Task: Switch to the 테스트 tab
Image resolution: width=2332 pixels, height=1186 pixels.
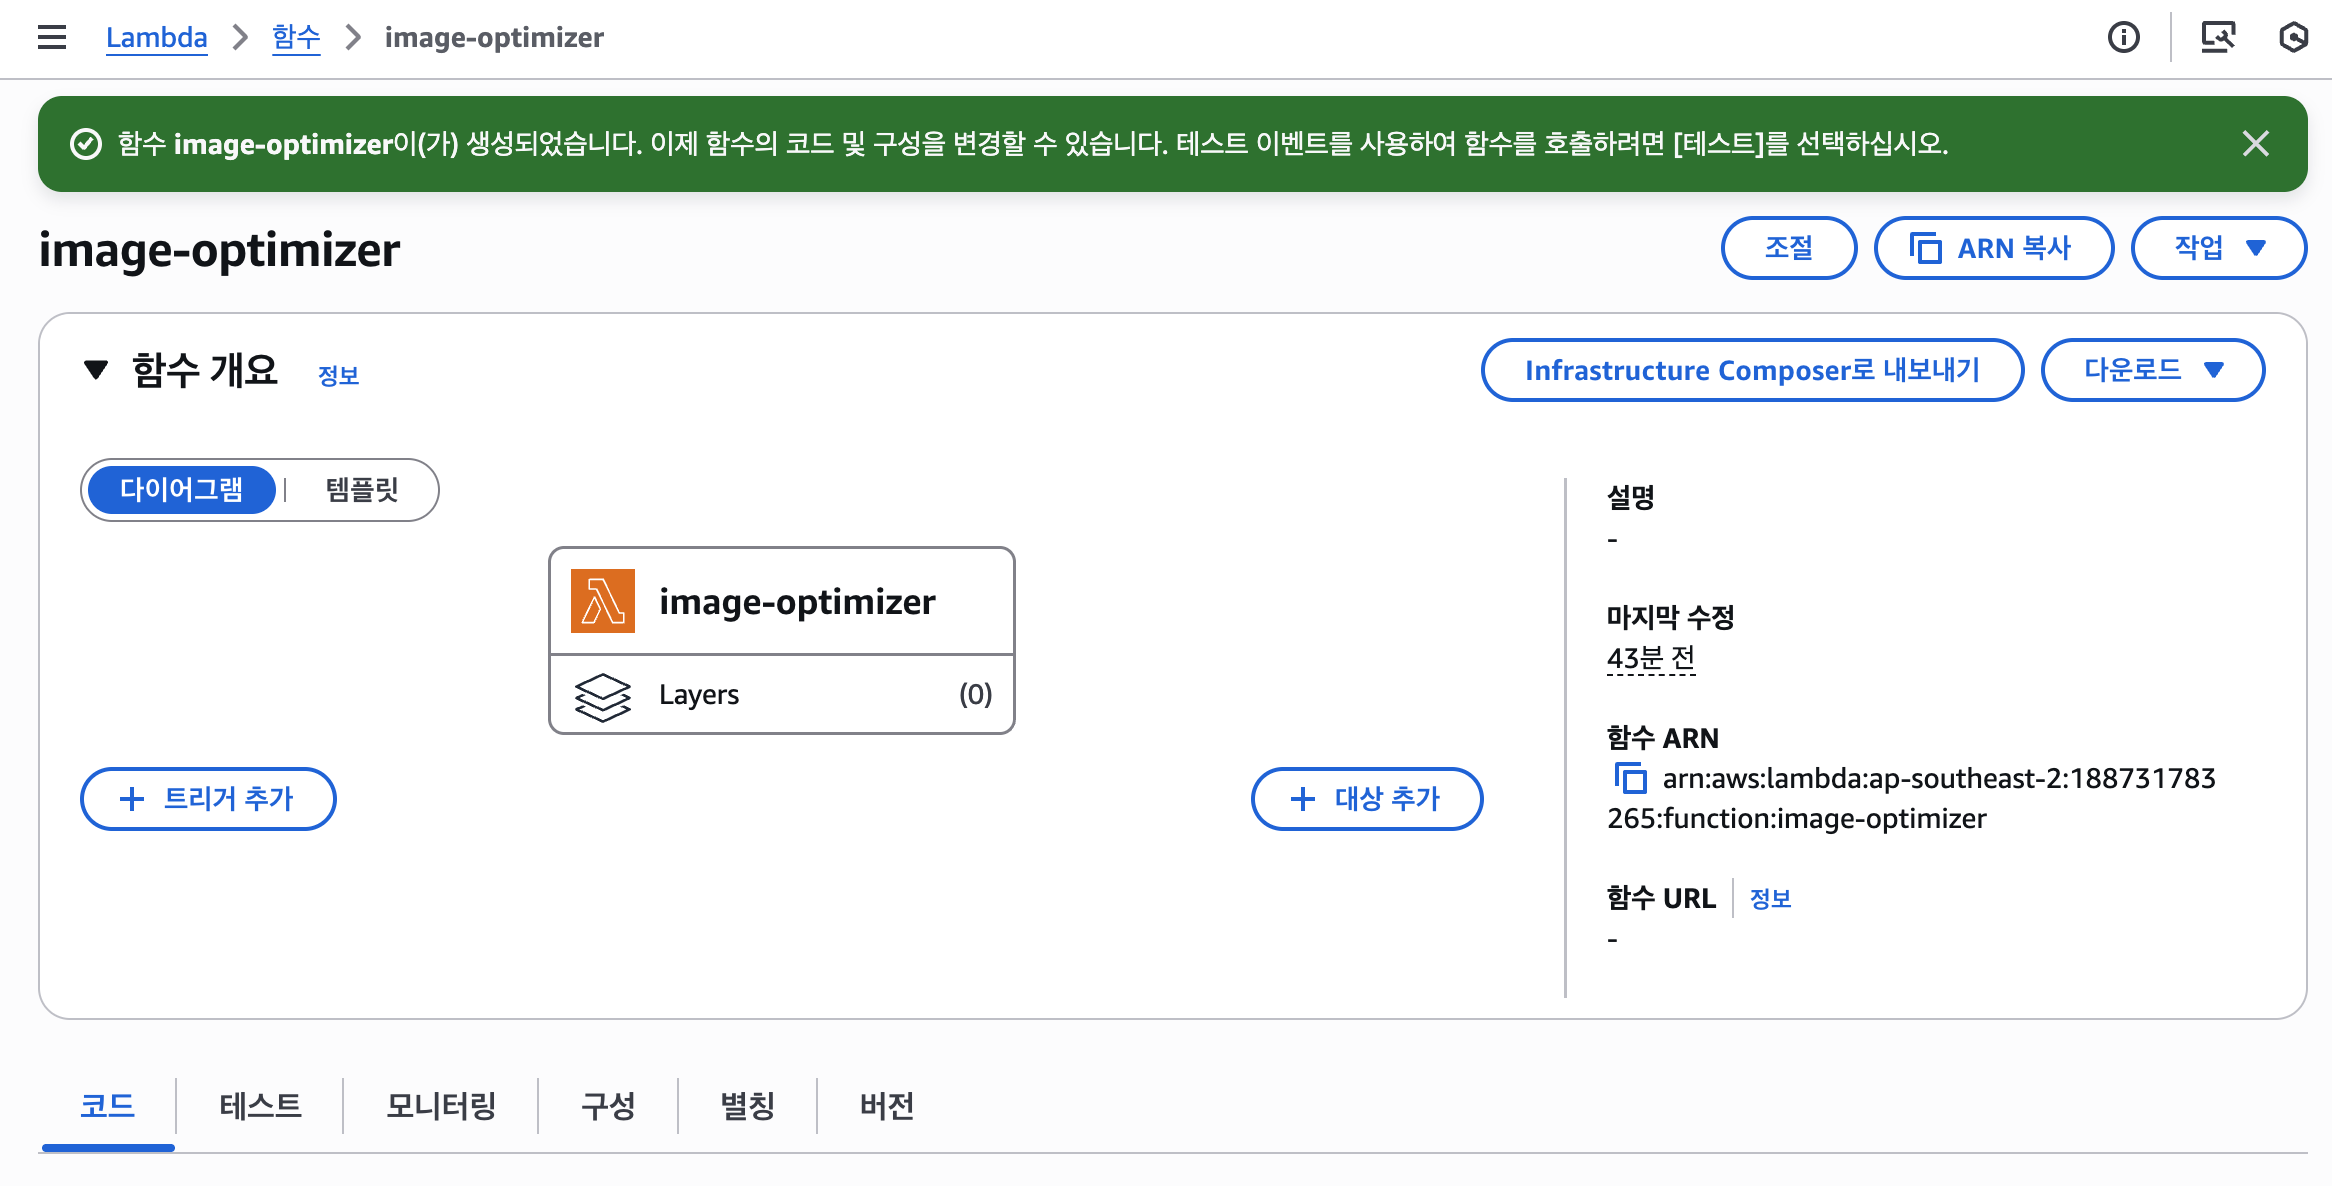Action: pyautogui.click(x=260, y=1106)
